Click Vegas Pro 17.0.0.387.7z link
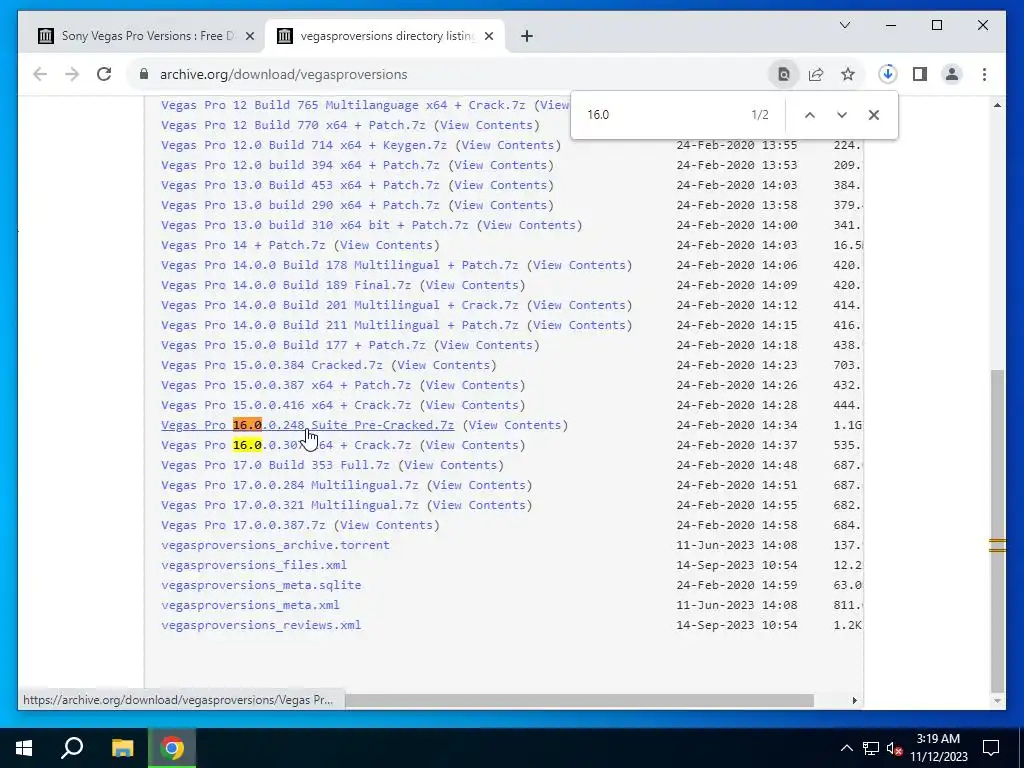This screenshot has width=1024, height=768. coord(243,525)
